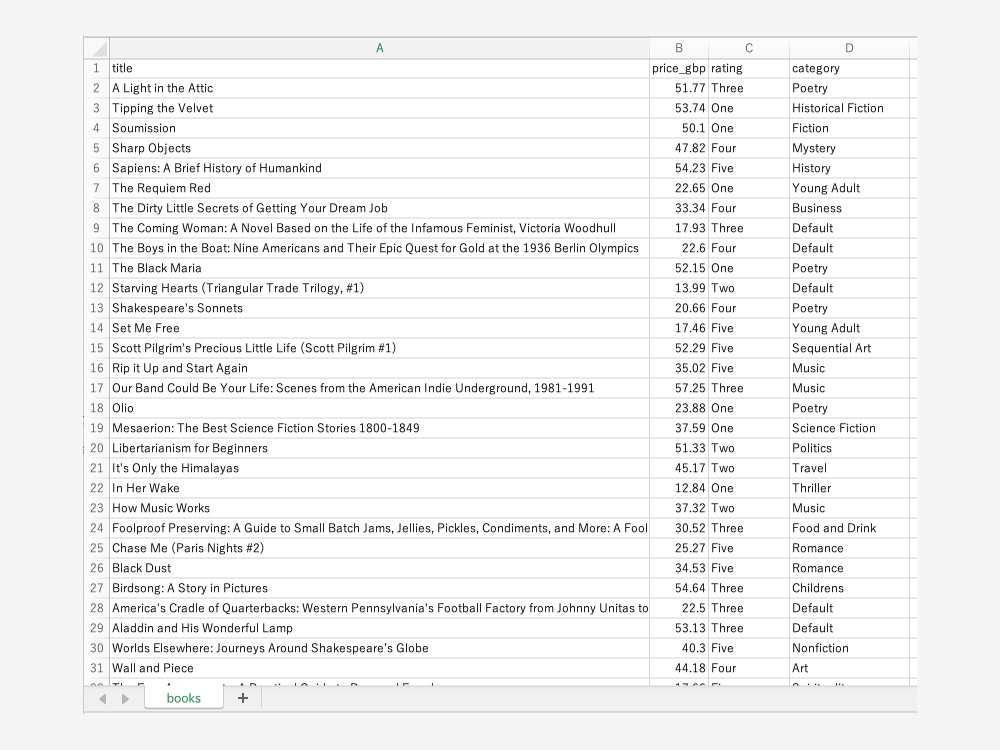Click cell 'Libertarianism for Beginners'

tap(379, 448)
